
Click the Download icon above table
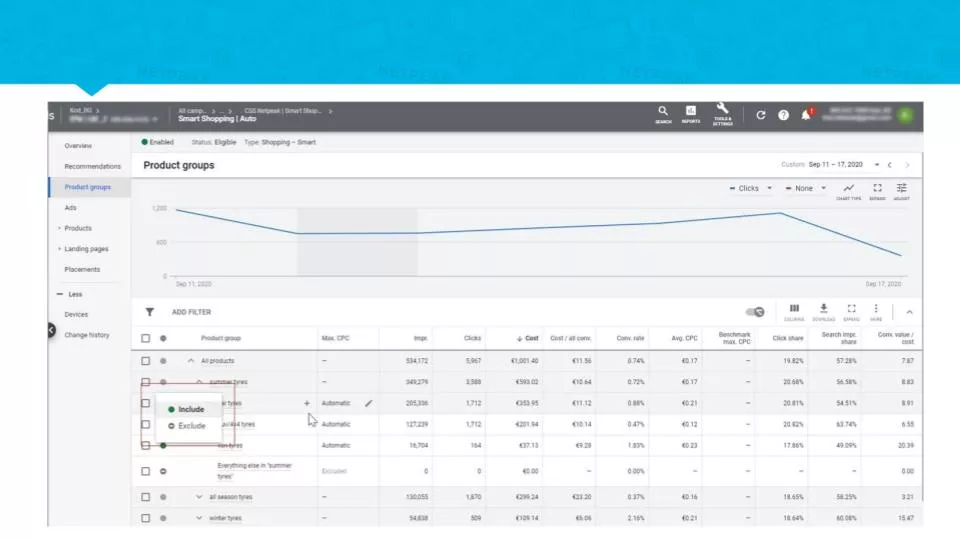[x=823, y=312]
